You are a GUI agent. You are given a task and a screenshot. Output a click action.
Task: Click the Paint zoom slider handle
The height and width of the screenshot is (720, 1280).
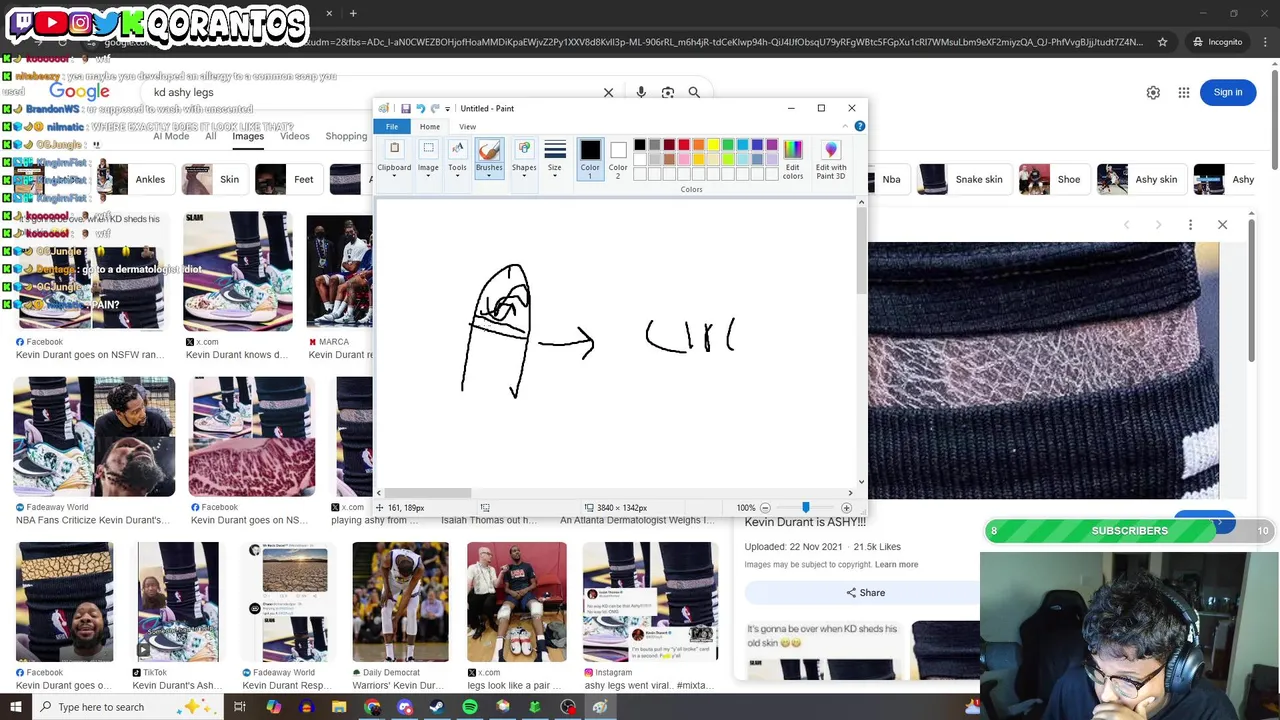[806, 508]
